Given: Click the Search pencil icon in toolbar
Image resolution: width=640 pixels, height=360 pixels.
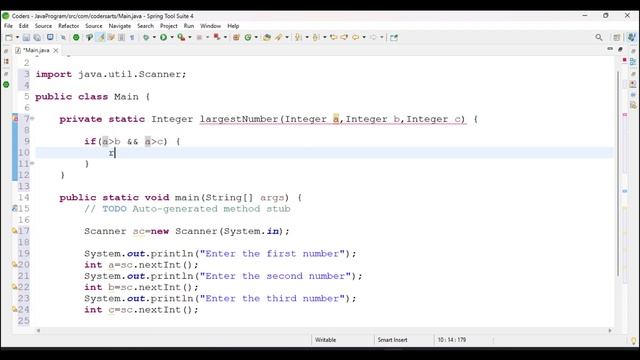Looking at the screenshot, I should 278,38.
